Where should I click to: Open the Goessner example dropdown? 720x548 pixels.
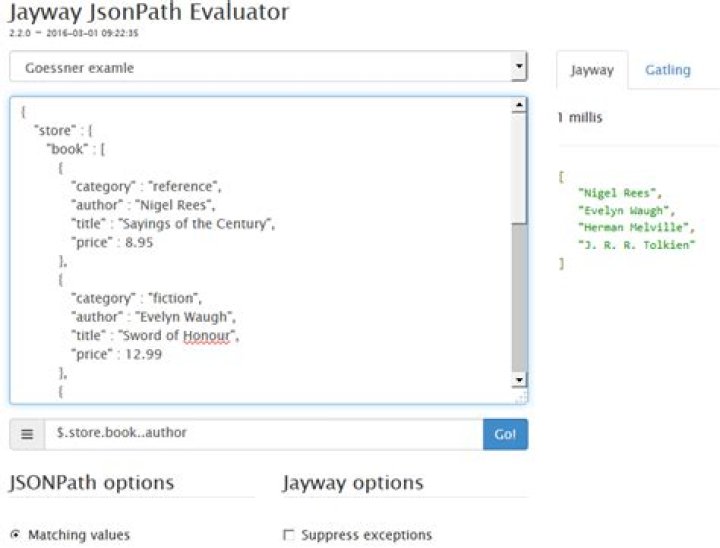268,67
